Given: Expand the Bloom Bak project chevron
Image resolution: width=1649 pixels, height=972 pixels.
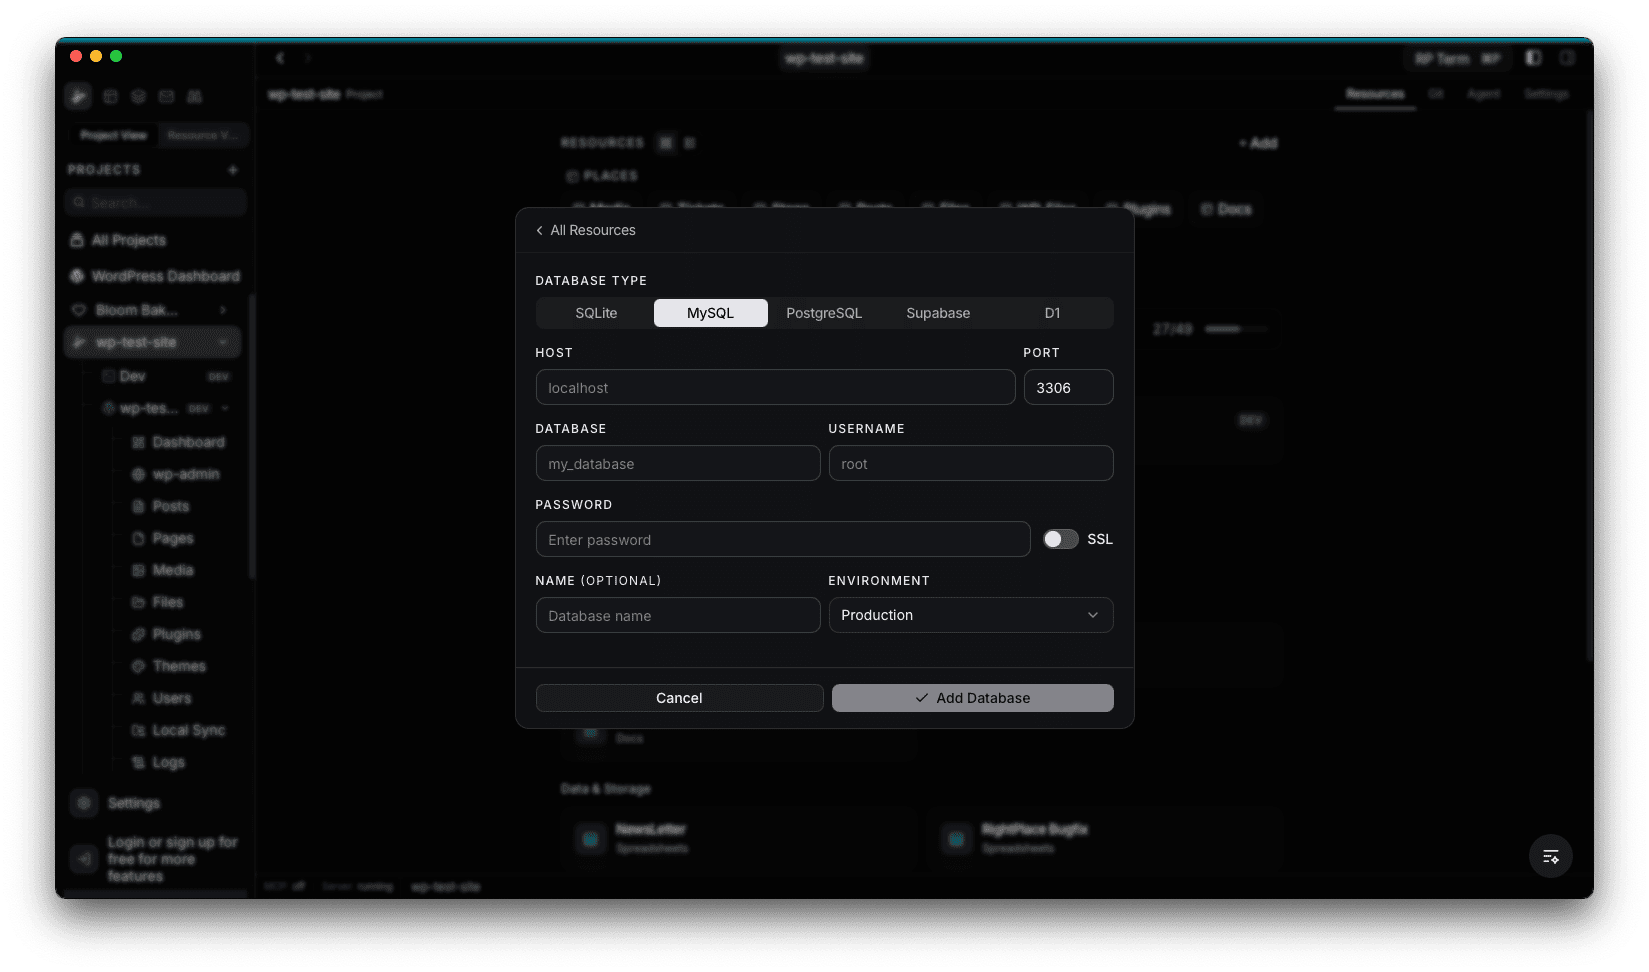Looking at the screenshot, I should [x=223, y=310].
